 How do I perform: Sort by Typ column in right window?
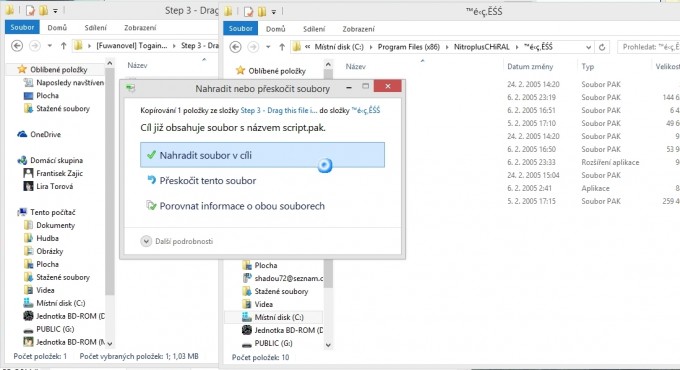pyautogui.click(x=588, y=66)
